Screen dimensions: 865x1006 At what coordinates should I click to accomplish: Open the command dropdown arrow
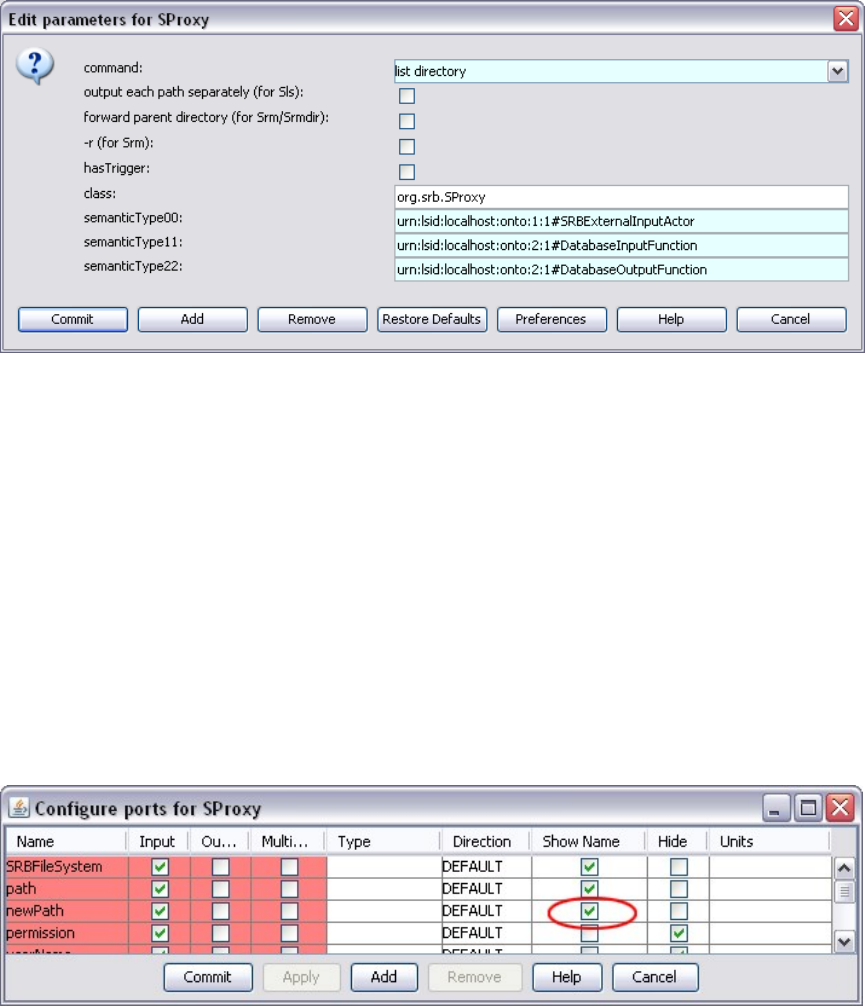(837, 71)
